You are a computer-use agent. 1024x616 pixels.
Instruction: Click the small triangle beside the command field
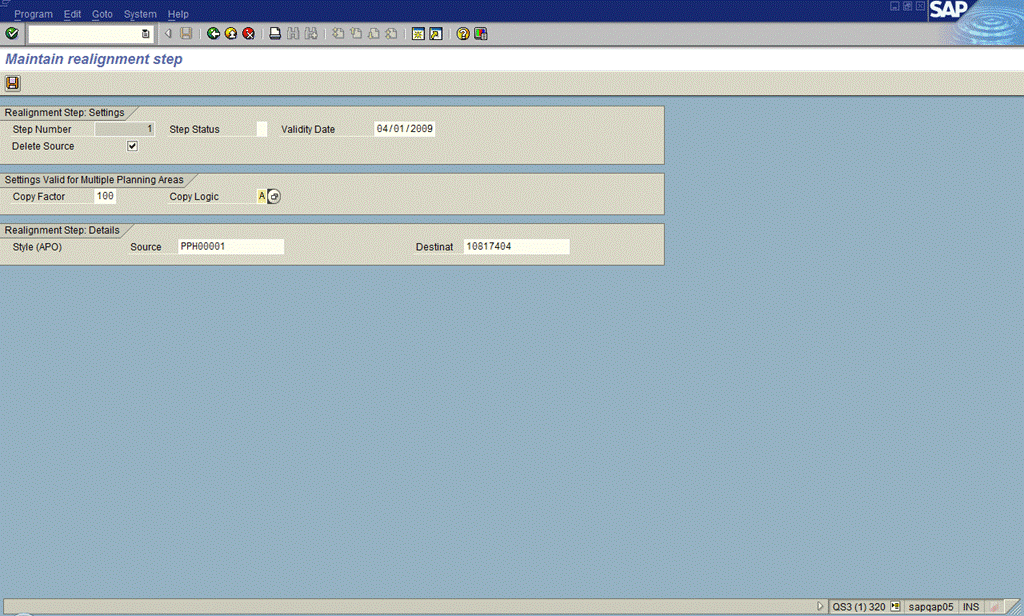(x=168, y=33)
